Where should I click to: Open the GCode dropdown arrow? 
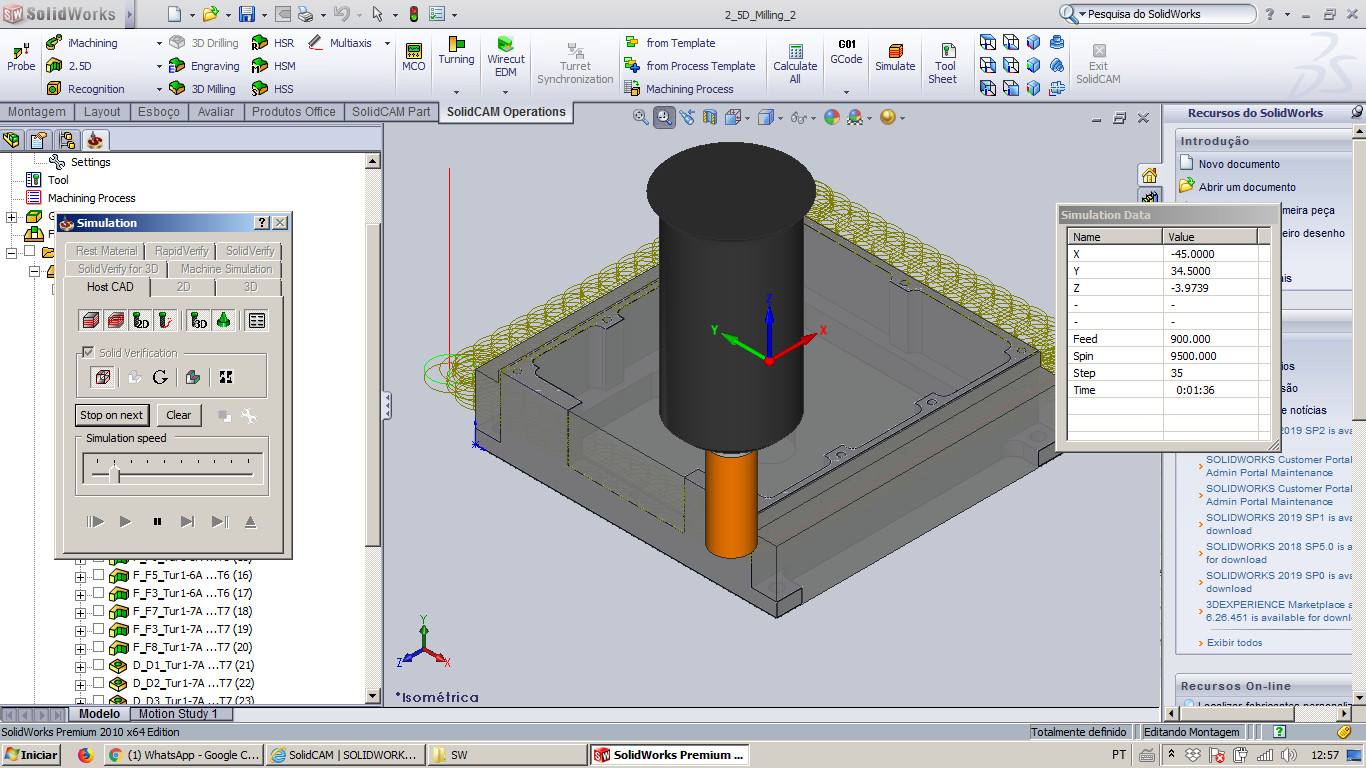tap(846, 92)
